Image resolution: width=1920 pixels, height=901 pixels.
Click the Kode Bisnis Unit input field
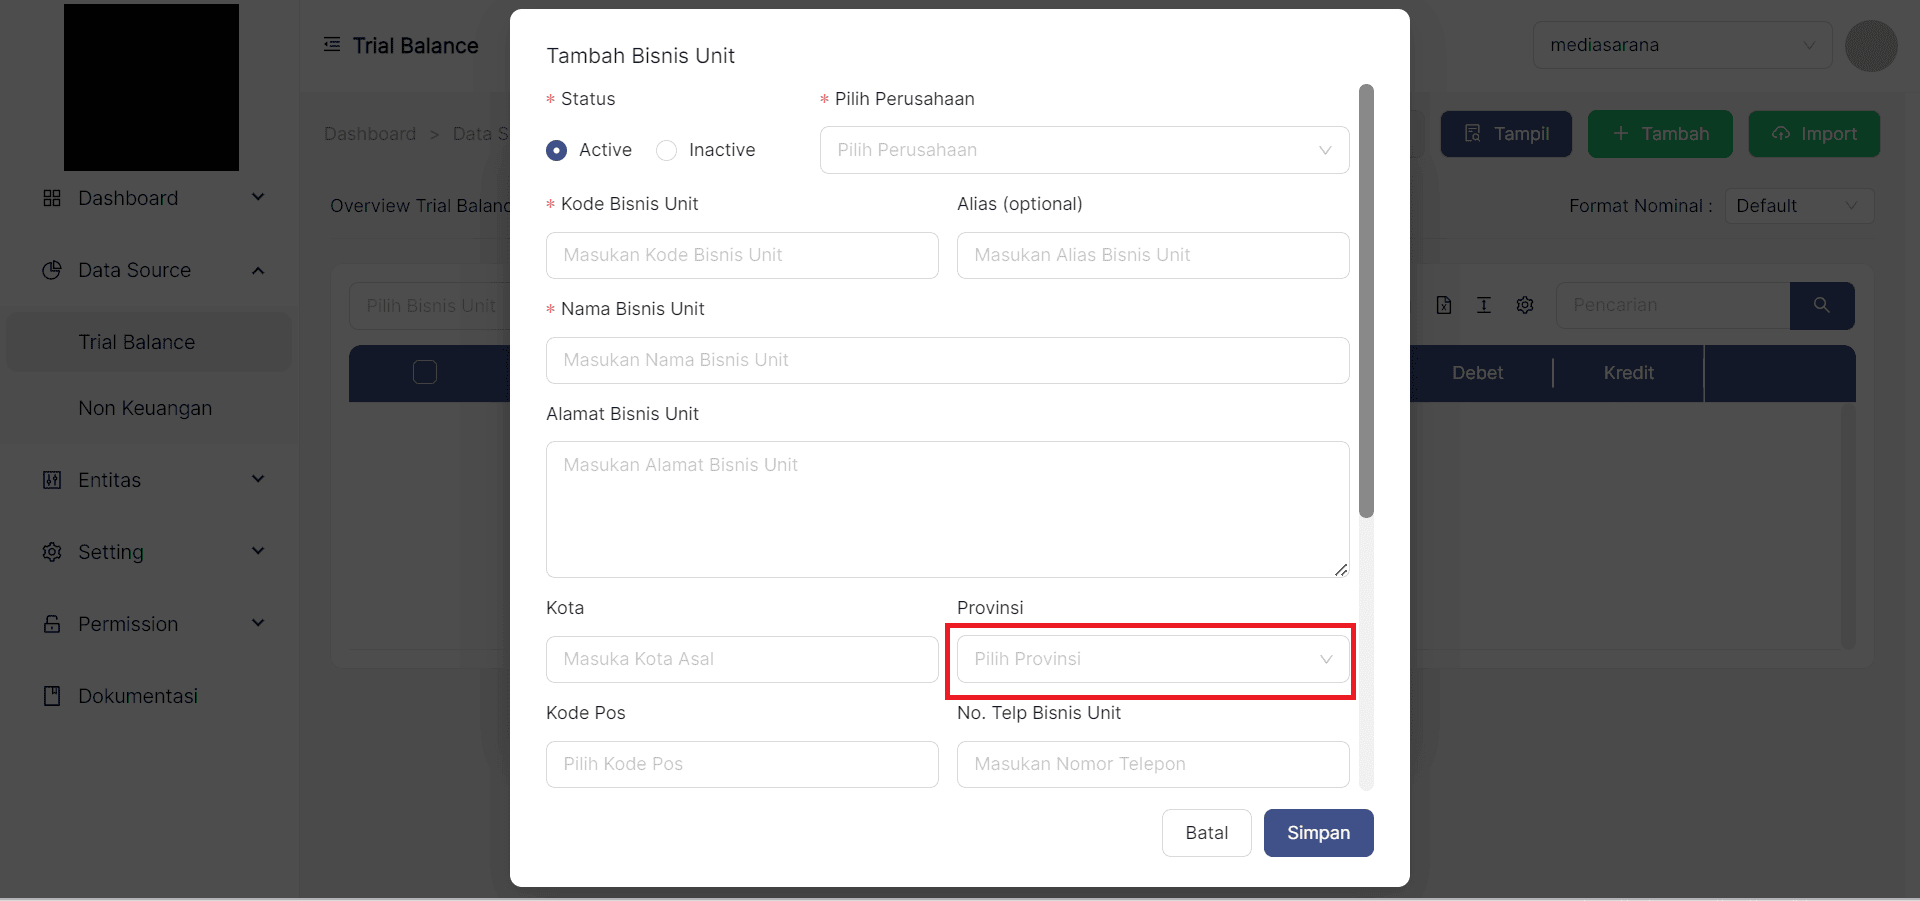742,255
